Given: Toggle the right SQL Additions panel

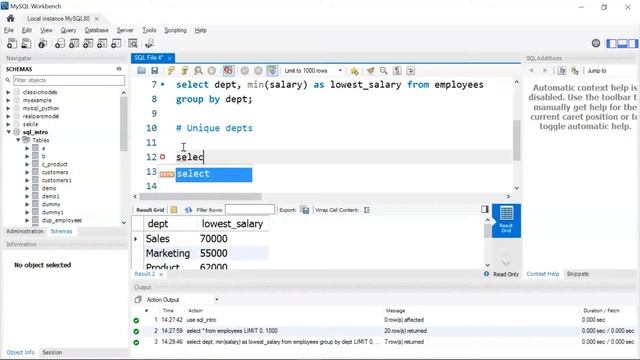Looking at the screenshot, I should click(x=633, y=43).
